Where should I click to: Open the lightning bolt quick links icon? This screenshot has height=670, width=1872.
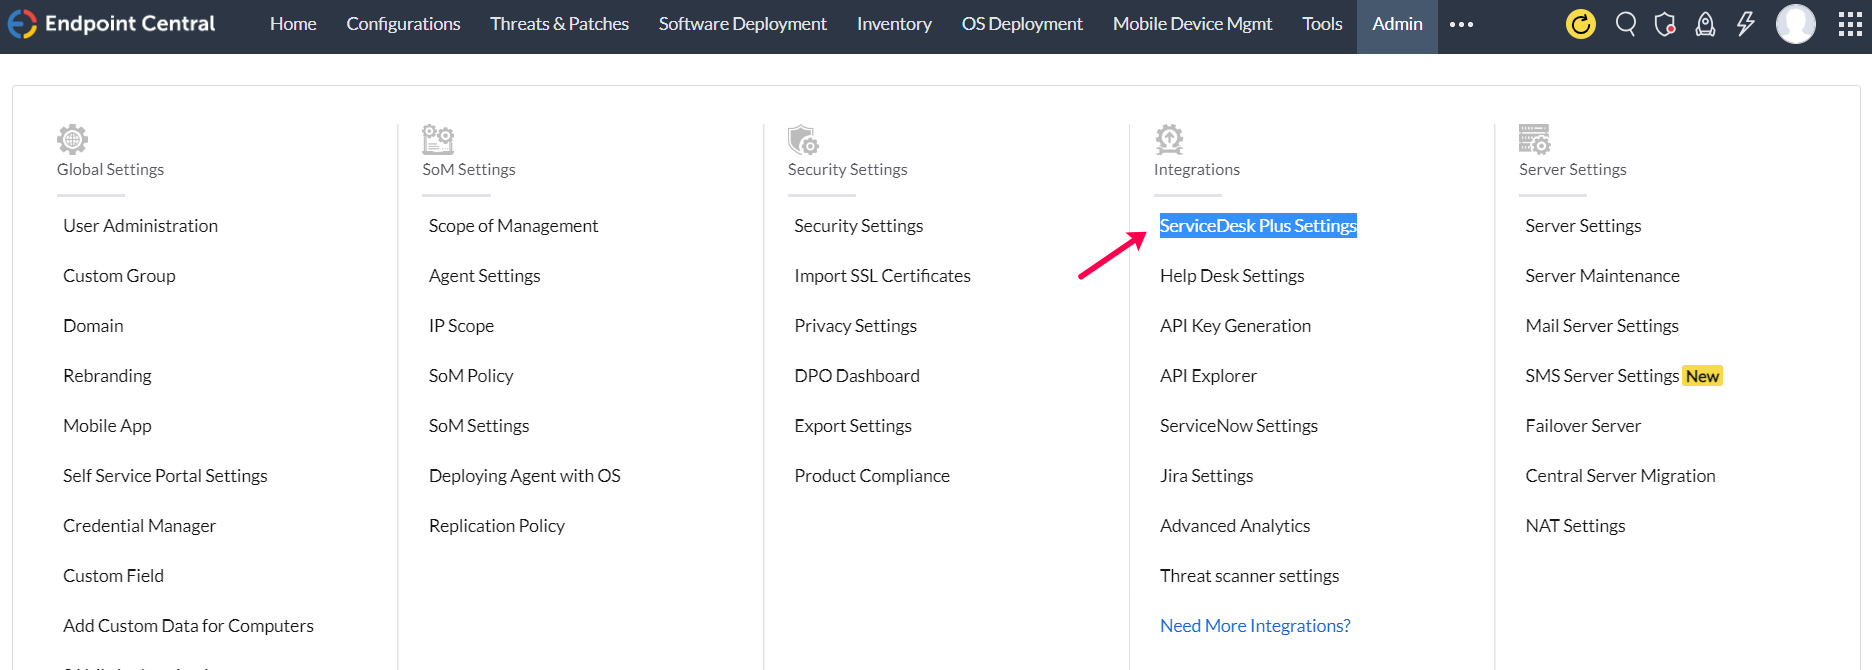pyautogui.click(x=1746, y=24)
